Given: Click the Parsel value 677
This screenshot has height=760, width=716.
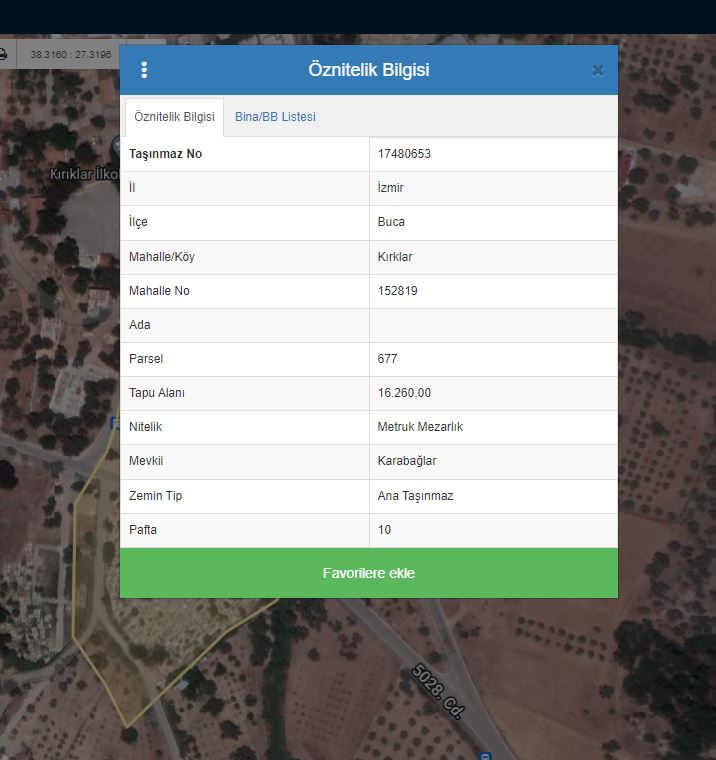Looking at the screenshot, I should (x=388, y=359).
